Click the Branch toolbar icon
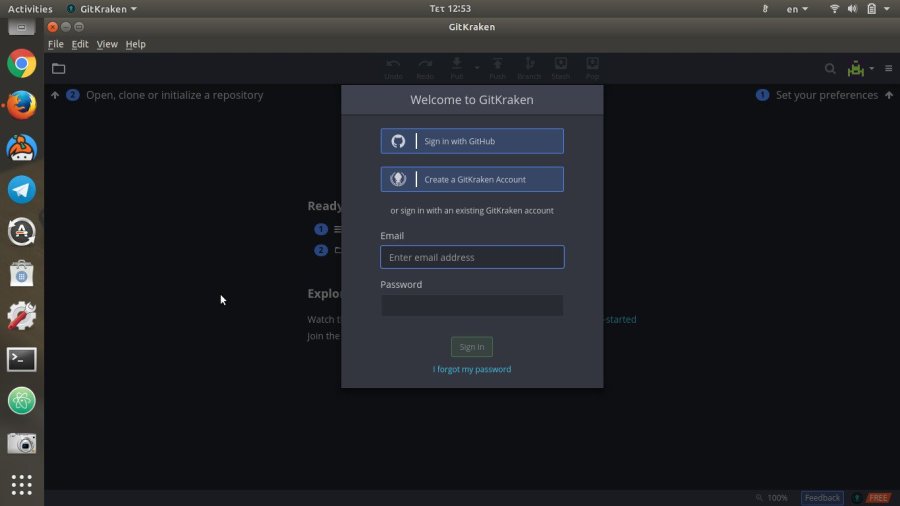Screen dimensions: 900x506 point(529,68)
